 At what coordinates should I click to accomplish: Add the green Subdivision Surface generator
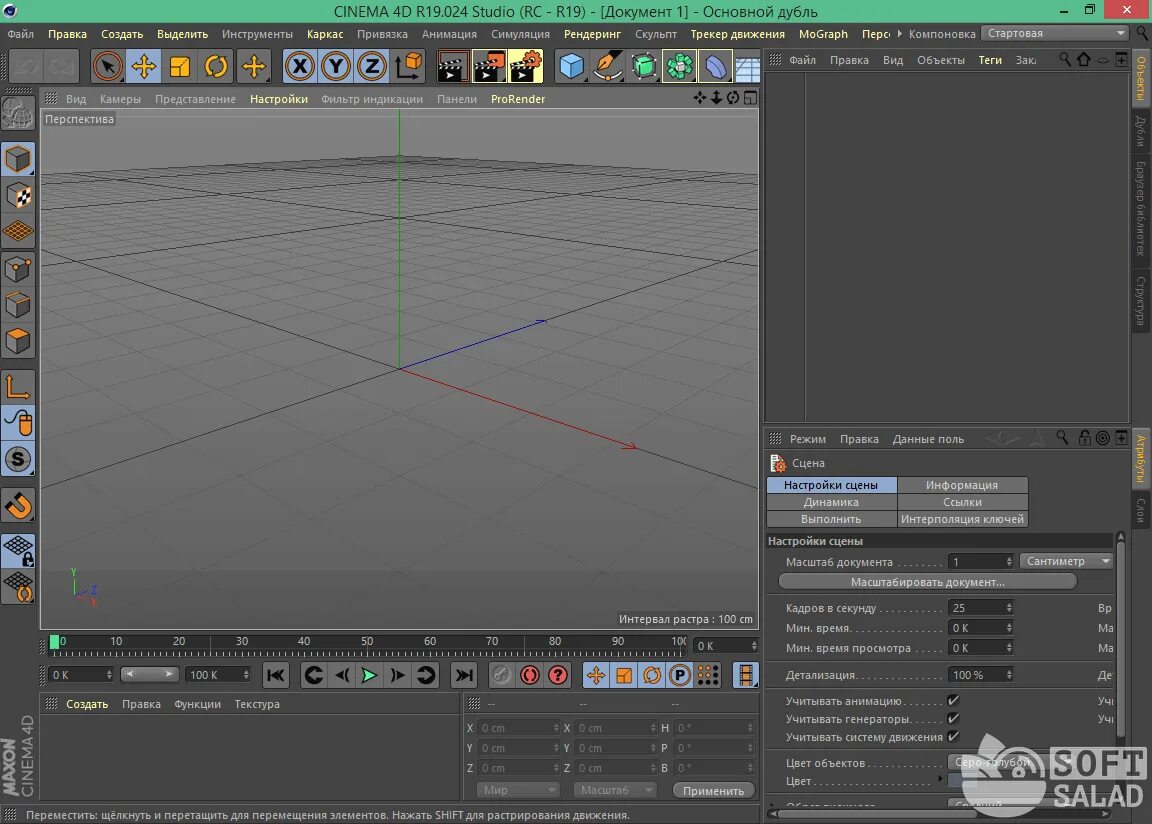click(644, 67)
